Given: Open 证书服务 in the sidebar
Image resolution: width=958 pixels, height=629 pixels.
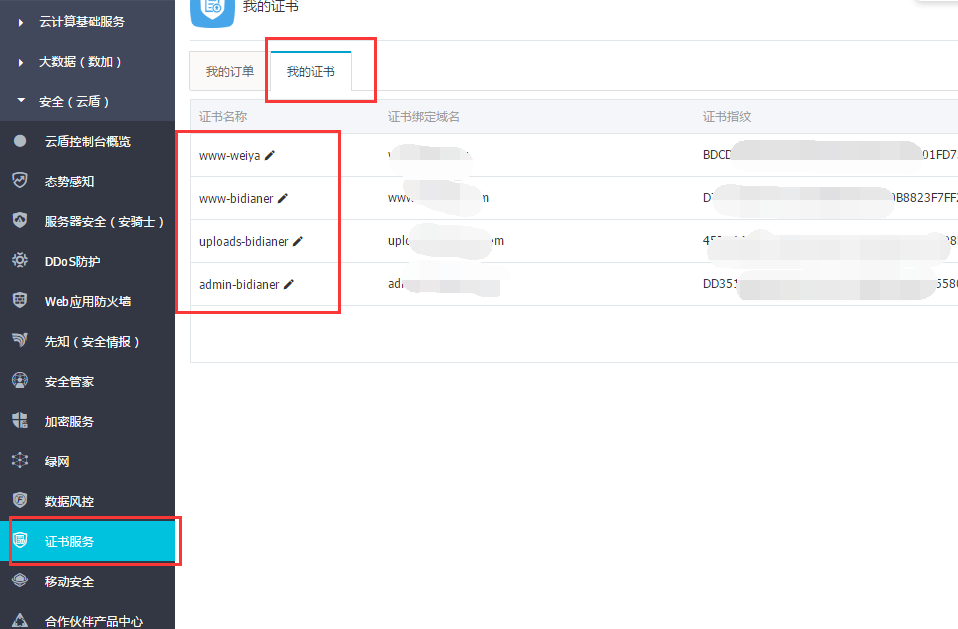Looking at the screenshot, I should [70, 541].
